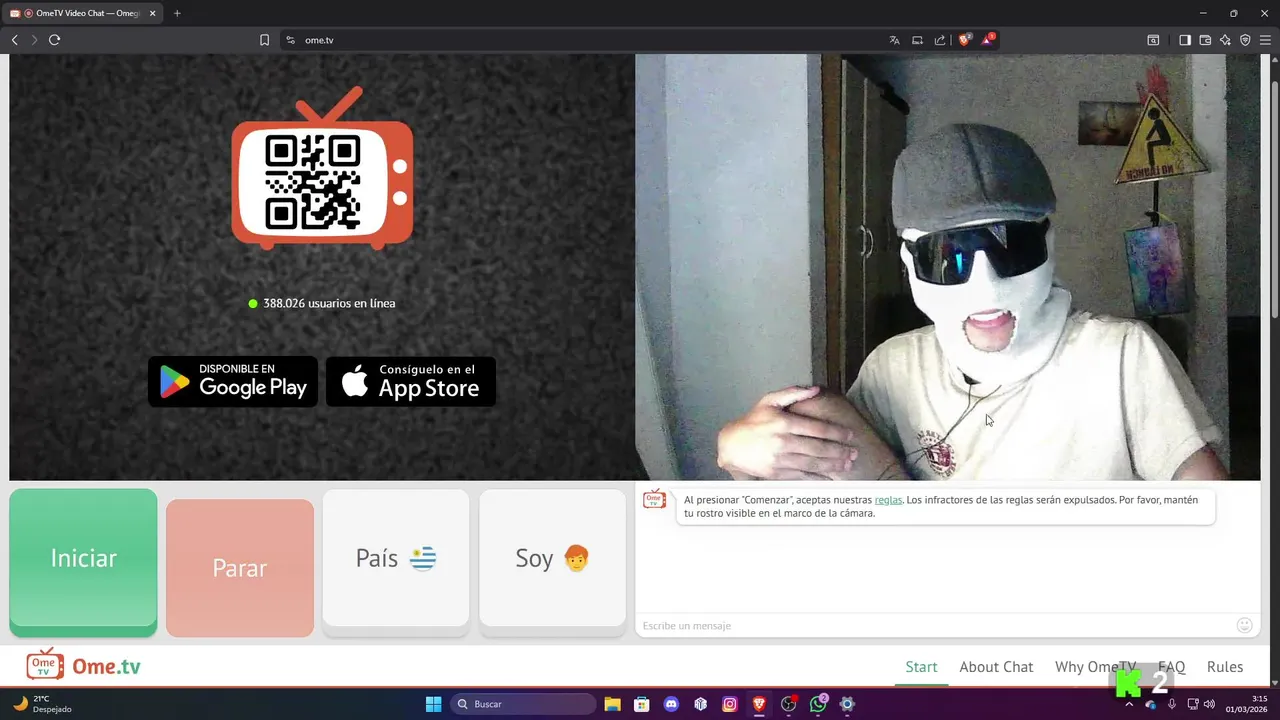The width and height of the screenshot is (1280, 720).
Task: Click the red Parar button
Action: (240, 568)
